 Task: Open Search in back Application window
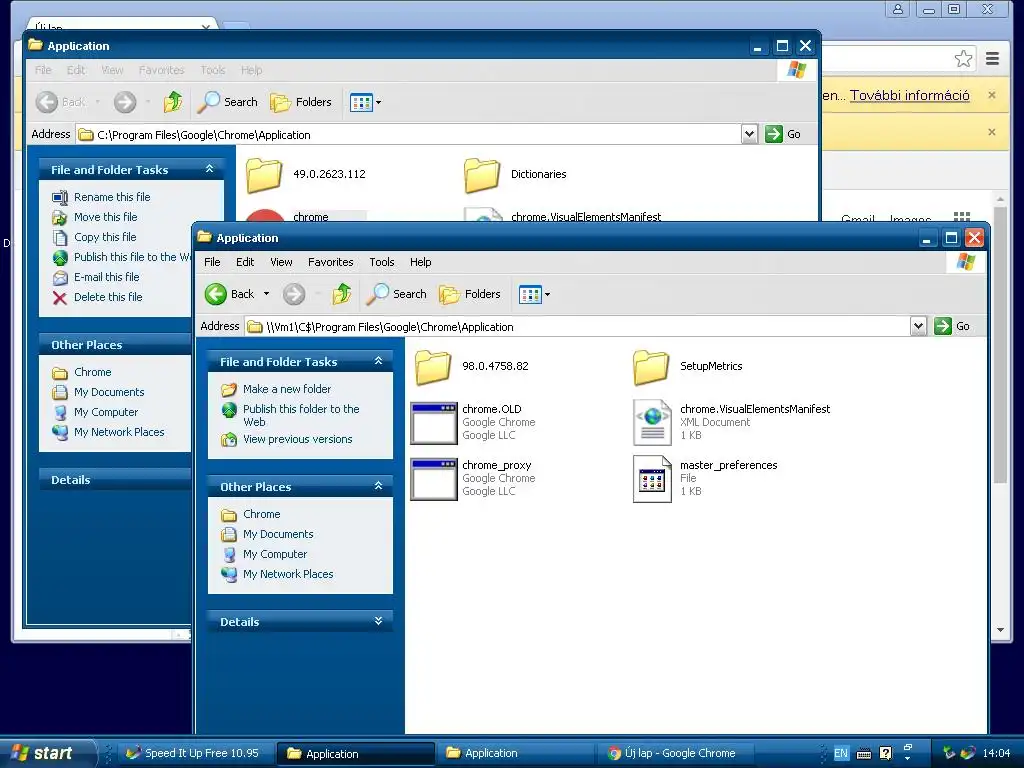click(x=227, y=102)
